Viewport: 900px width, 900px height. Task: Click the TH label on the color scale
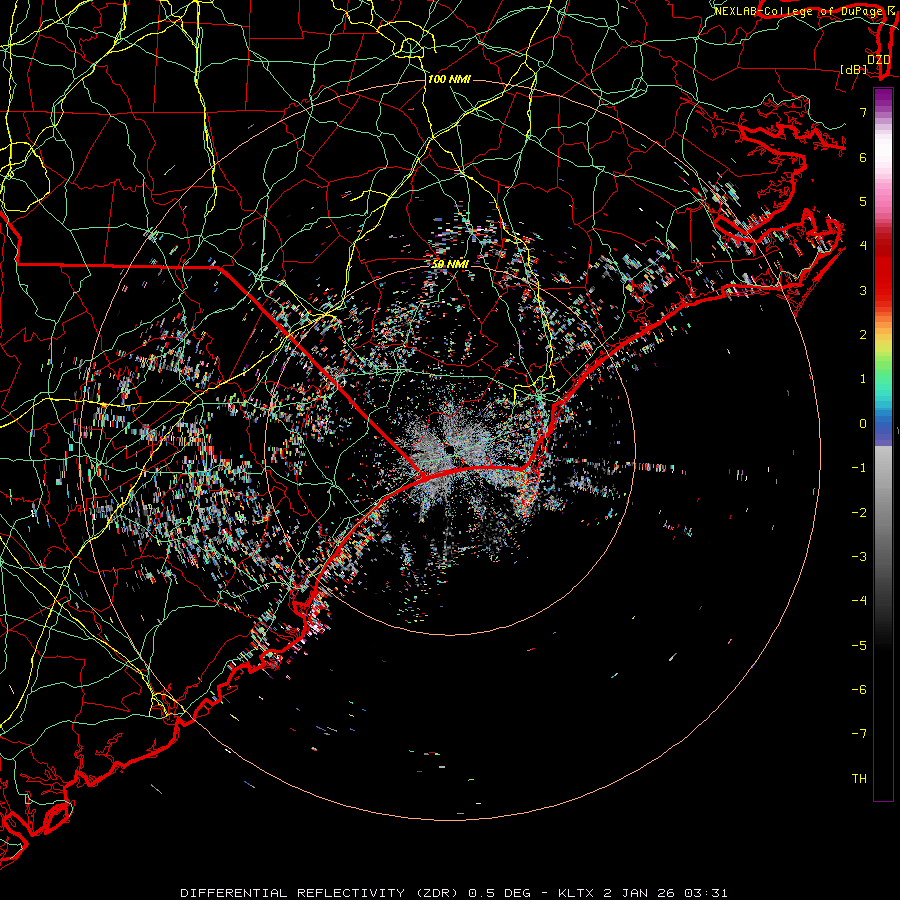click(859, 778)
